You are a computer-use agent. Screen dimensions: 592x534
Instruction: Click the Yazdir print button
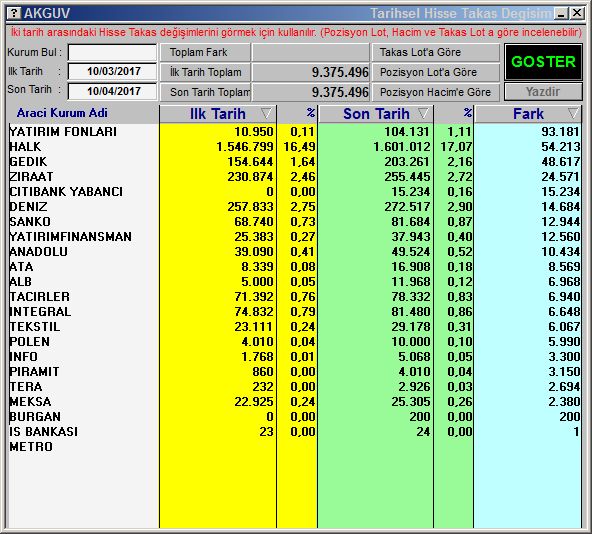pyautogui.click(x=543, y=92)
